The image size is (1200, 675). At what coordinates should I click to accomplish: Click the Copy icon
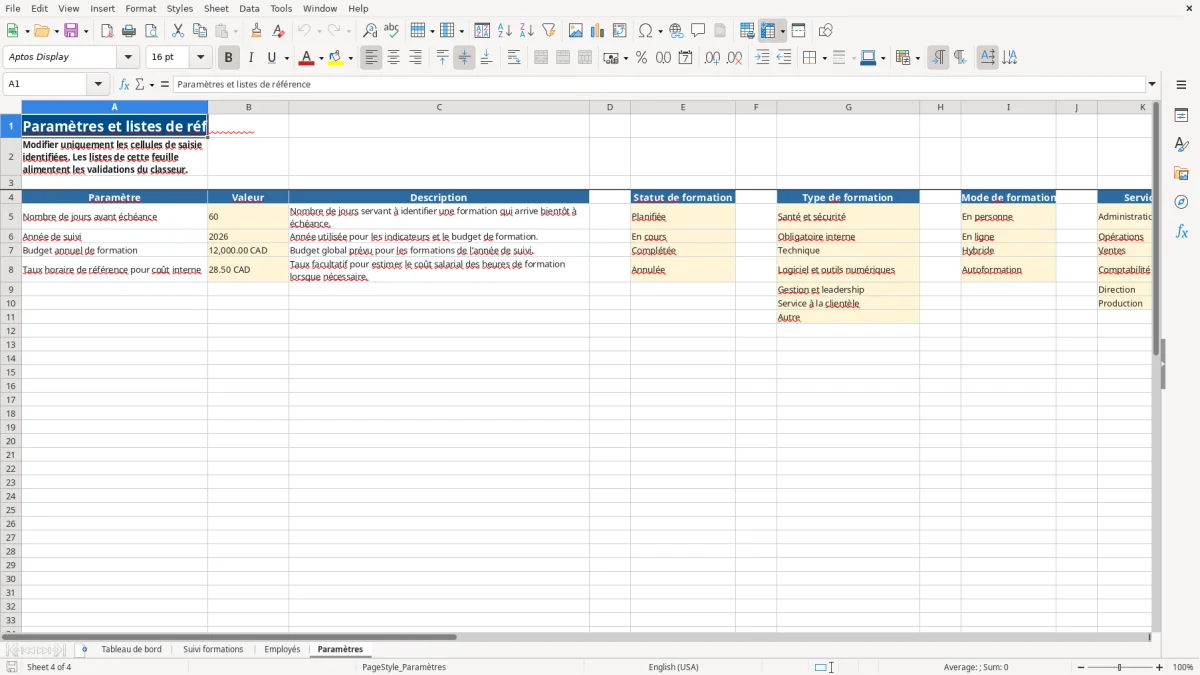[200, 31]
